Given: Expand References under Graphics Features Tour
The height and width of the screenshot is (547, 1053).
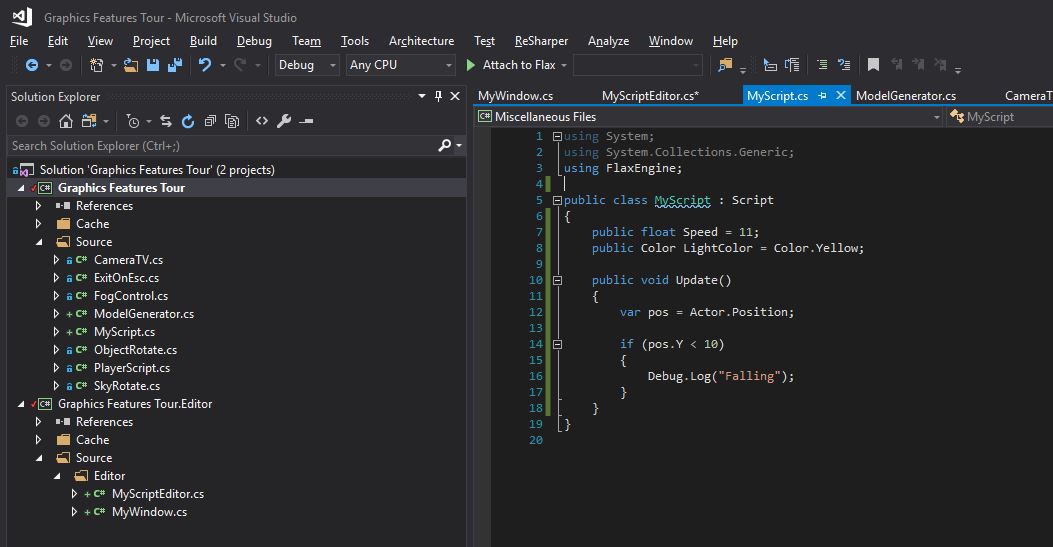Looking at the screenshot, I should coord(38,206).
